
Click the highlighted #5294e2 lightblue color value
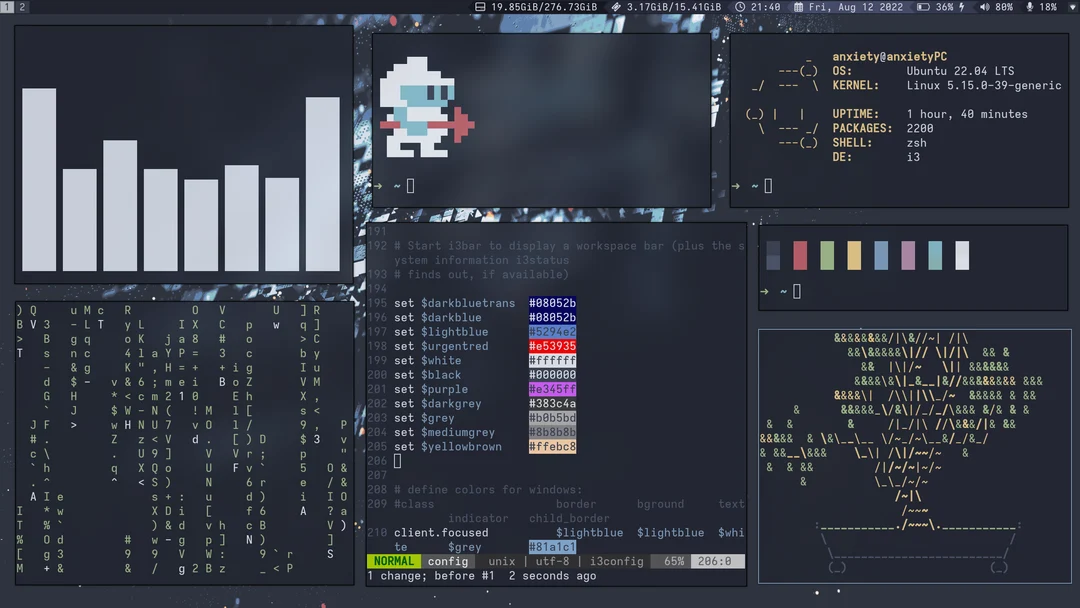[x=550, y=331]
